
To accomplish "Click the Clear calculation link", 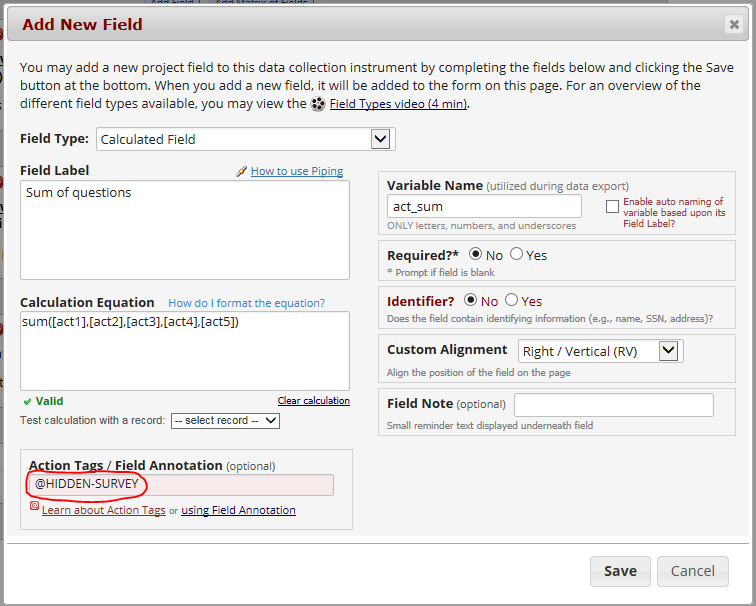I will 313,401.
